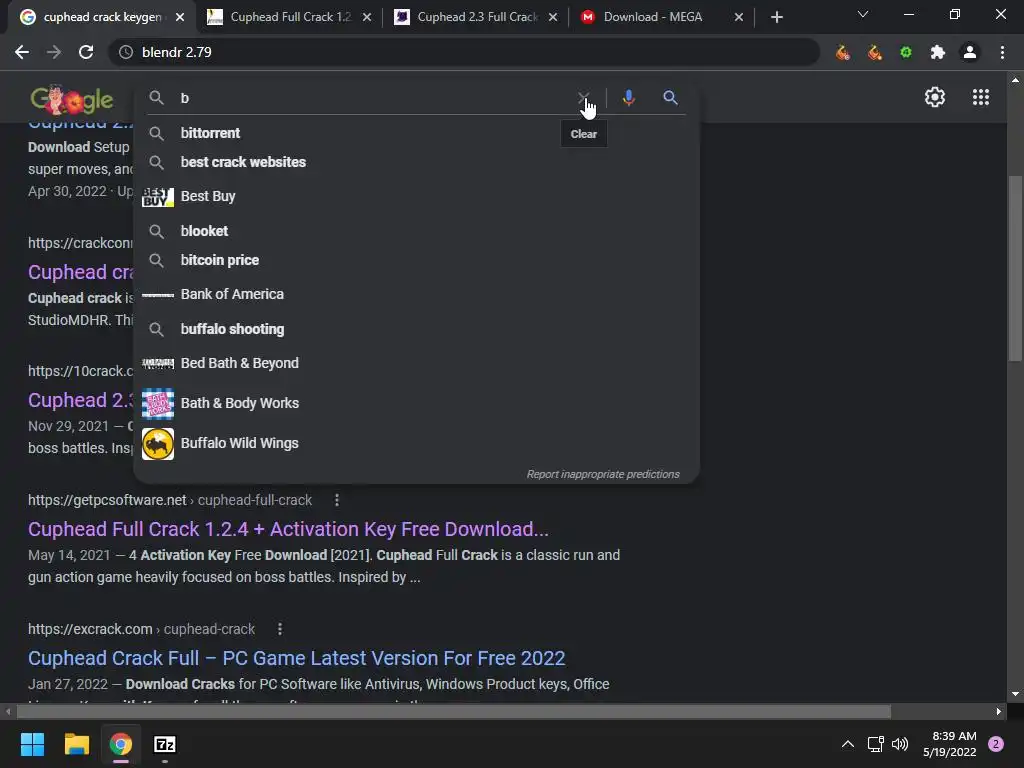Close the 'Download - MEGA' tab
Screen dimensions: 1024x768
pos(739,17)
